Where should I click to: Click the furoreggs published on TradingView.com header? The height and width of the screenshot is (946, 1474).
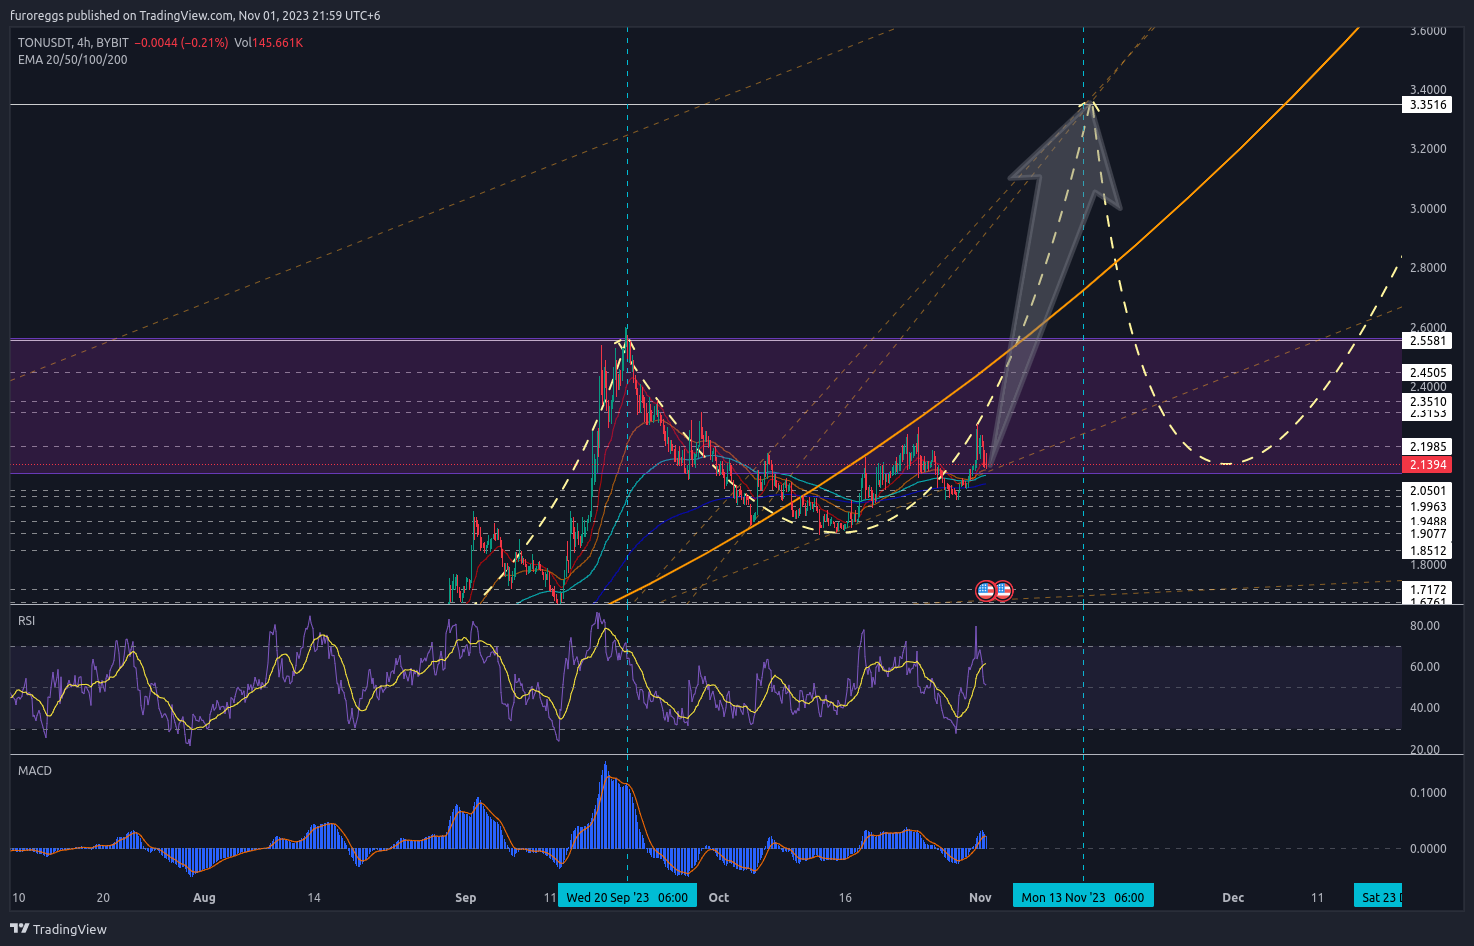pos(195,15)
